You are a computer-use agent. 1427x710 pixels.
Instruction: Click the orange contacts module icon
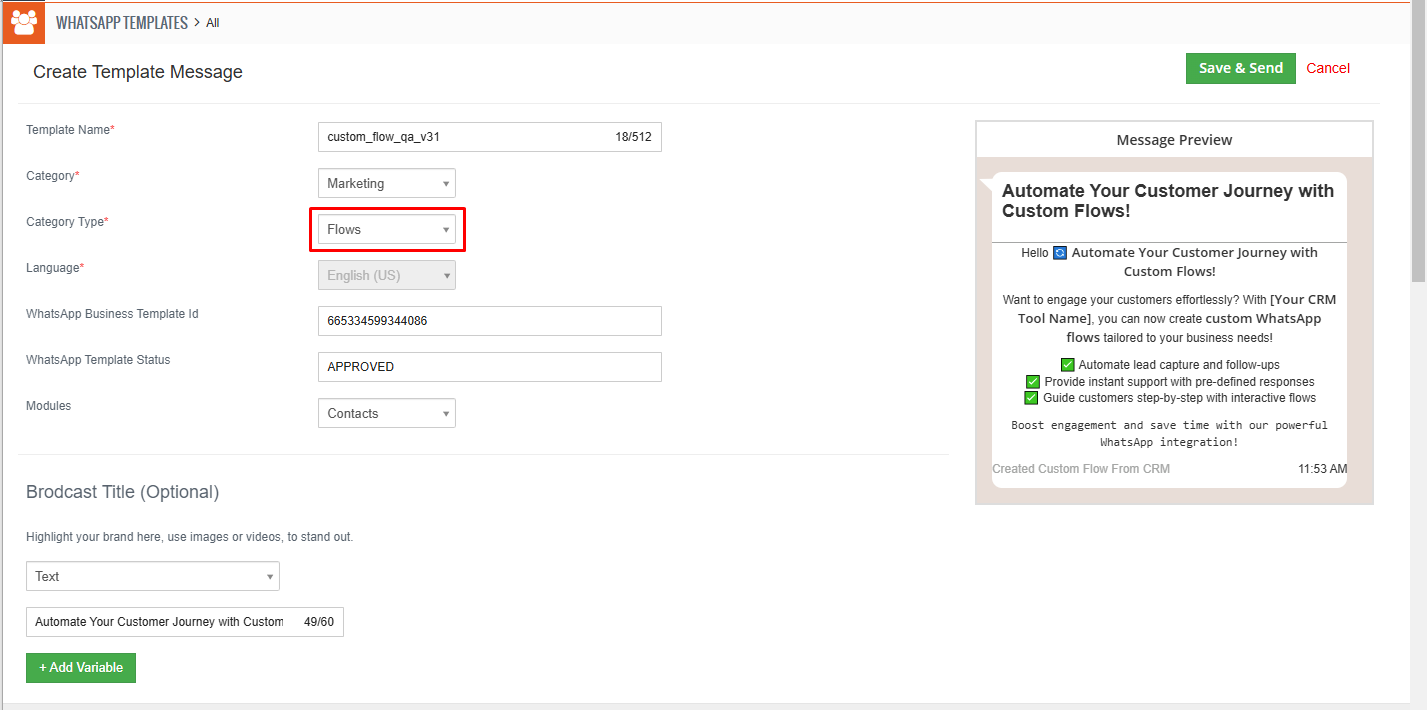[23, 22]
